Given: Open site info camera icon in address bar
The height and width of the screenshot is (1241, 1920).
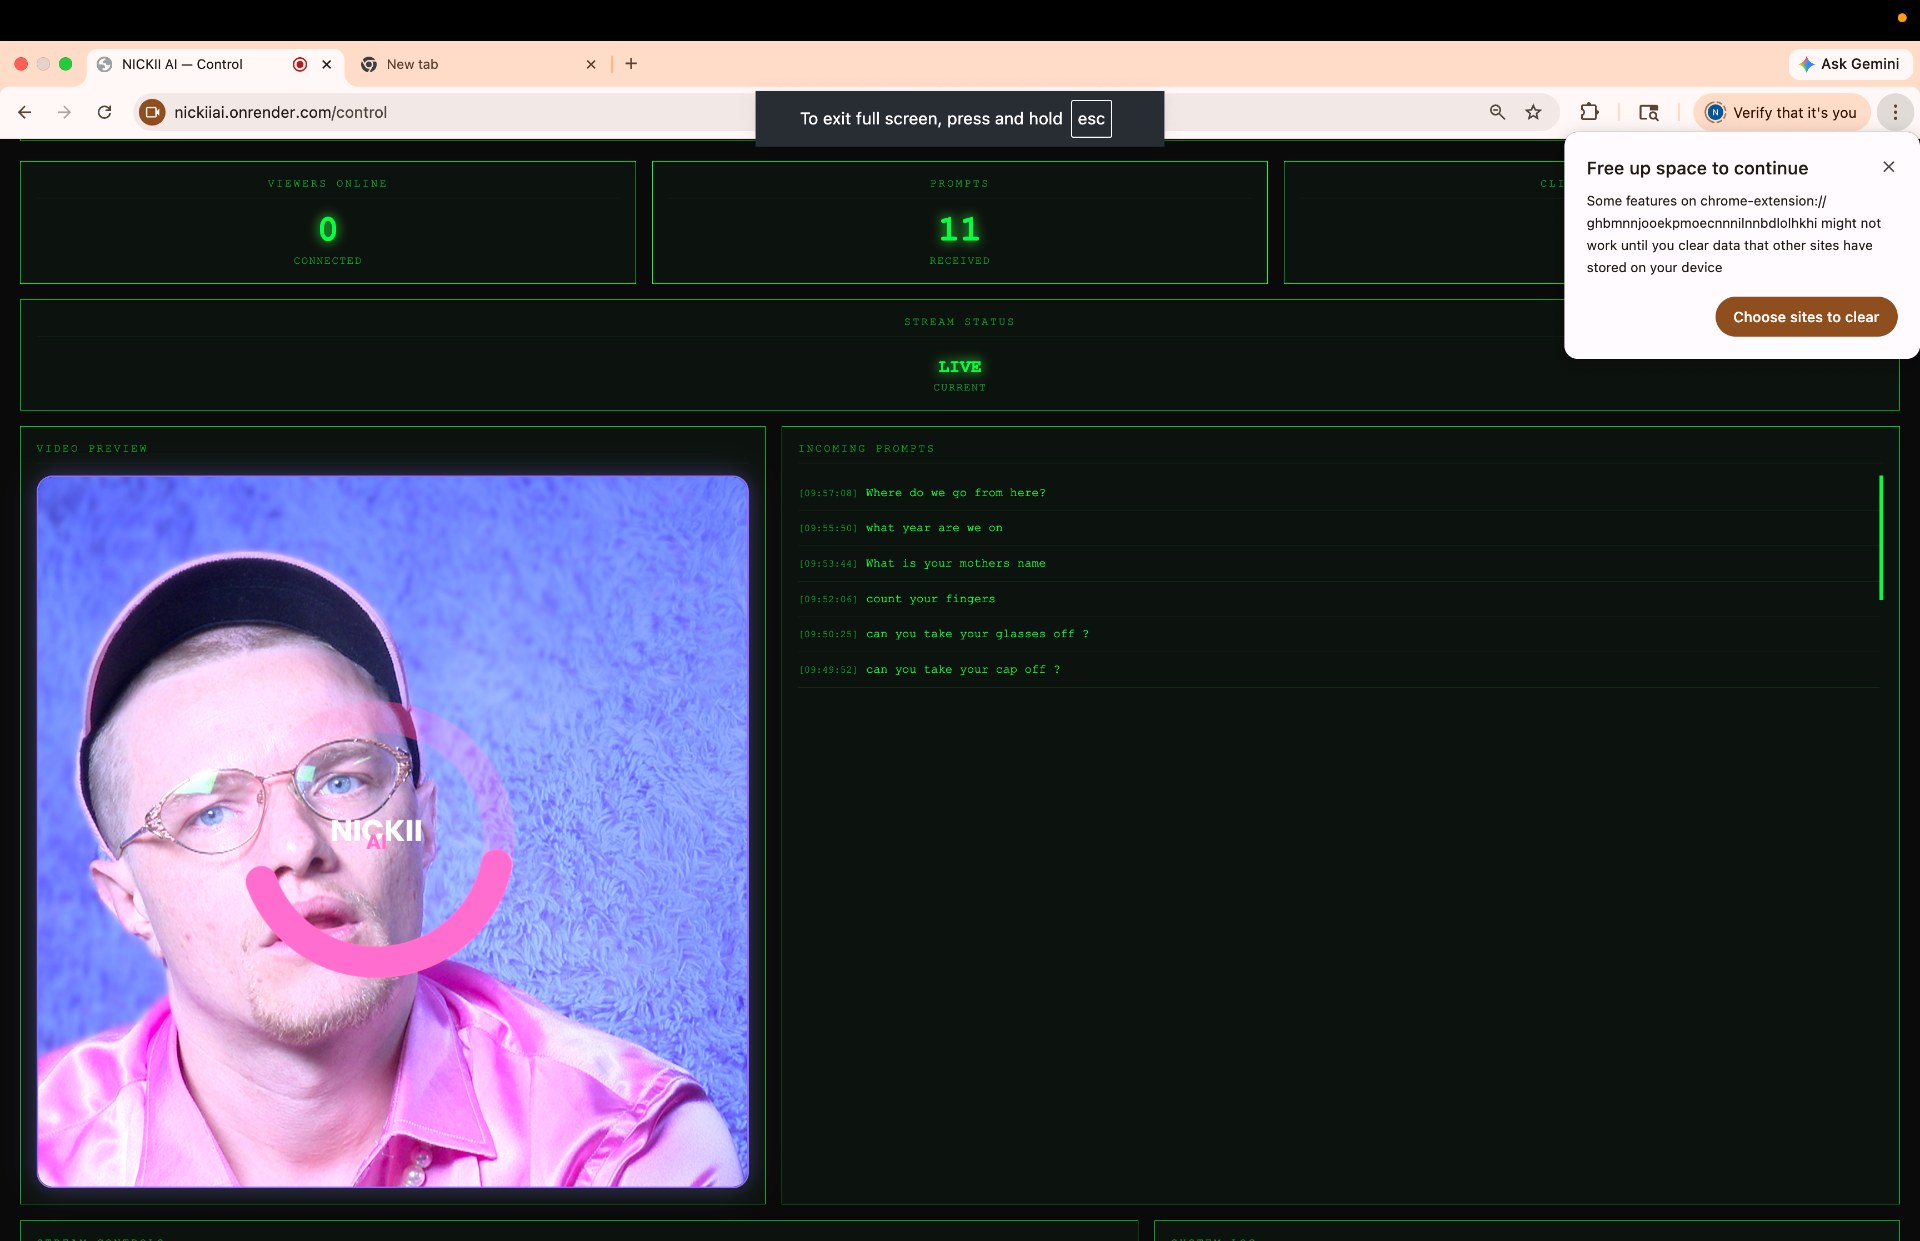Looking at the screenshot, I should pos(152,112).
